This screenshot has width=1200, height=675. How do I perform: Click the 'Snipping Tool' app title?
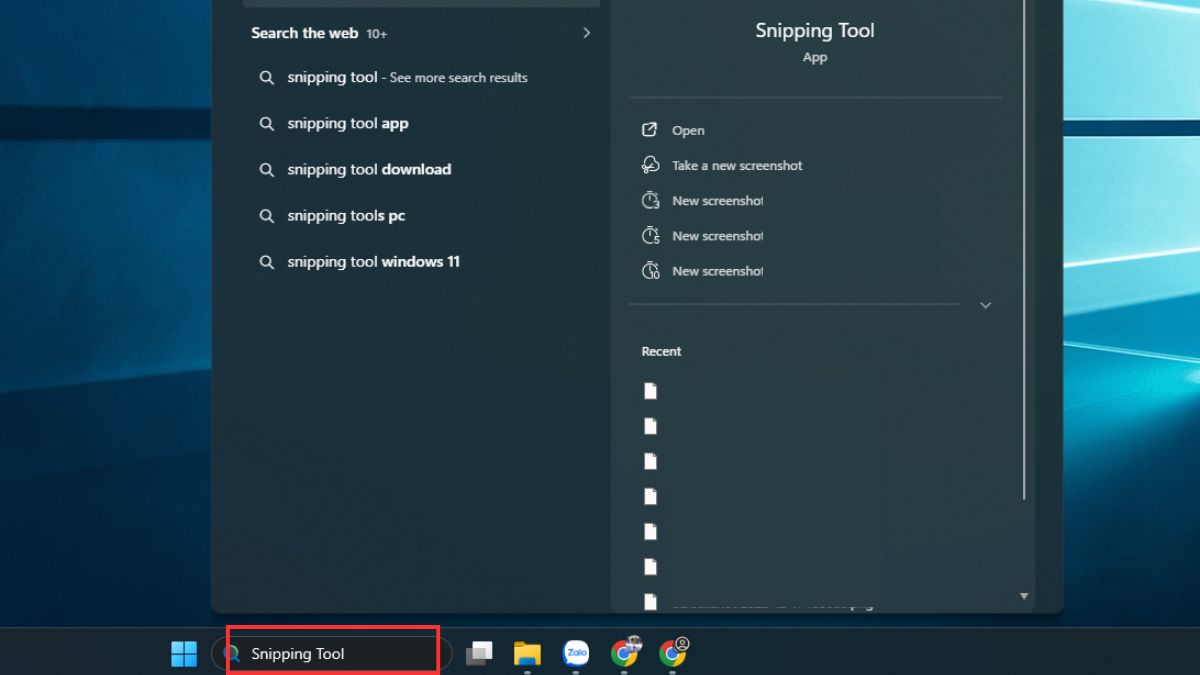click(815, 31)
